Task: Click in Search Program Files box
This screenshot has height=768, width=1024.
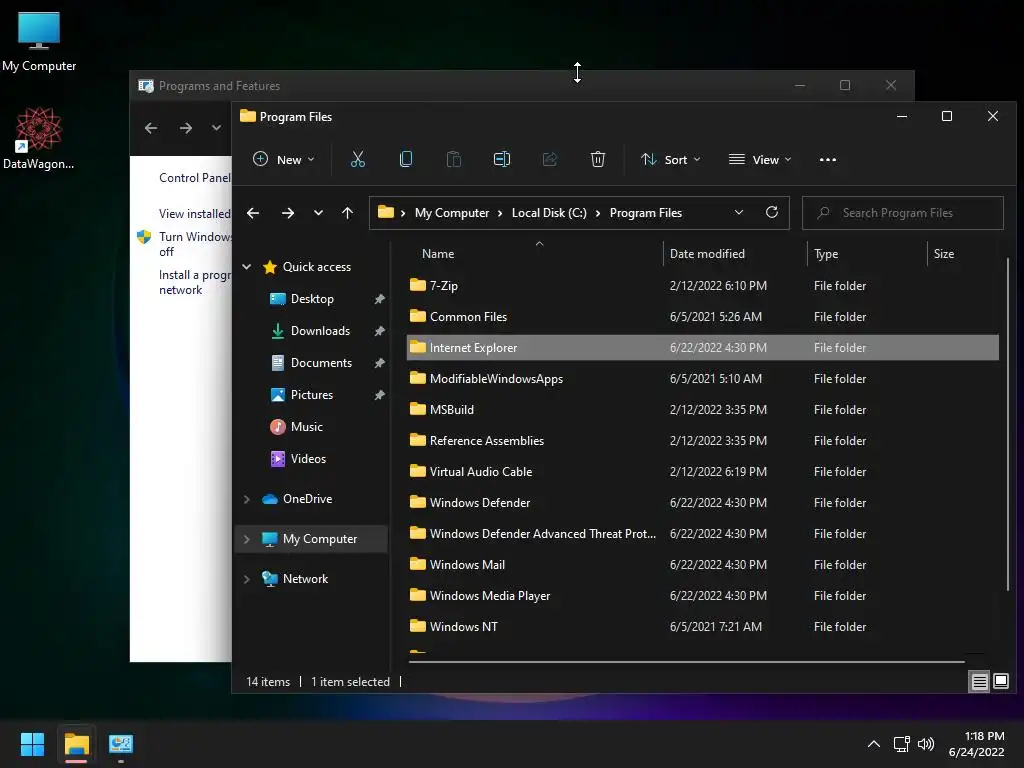Action: [903, 213]
